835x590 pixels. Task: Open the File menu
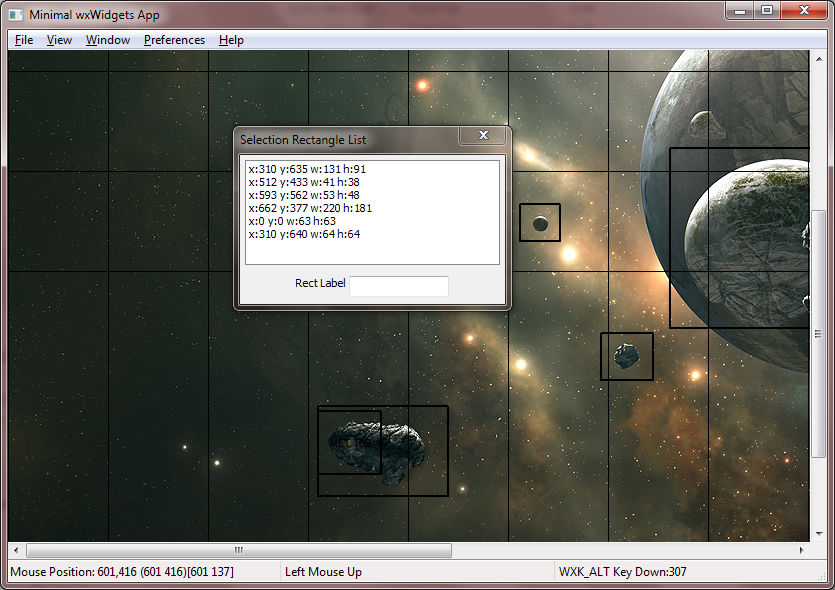coord(24,40)
